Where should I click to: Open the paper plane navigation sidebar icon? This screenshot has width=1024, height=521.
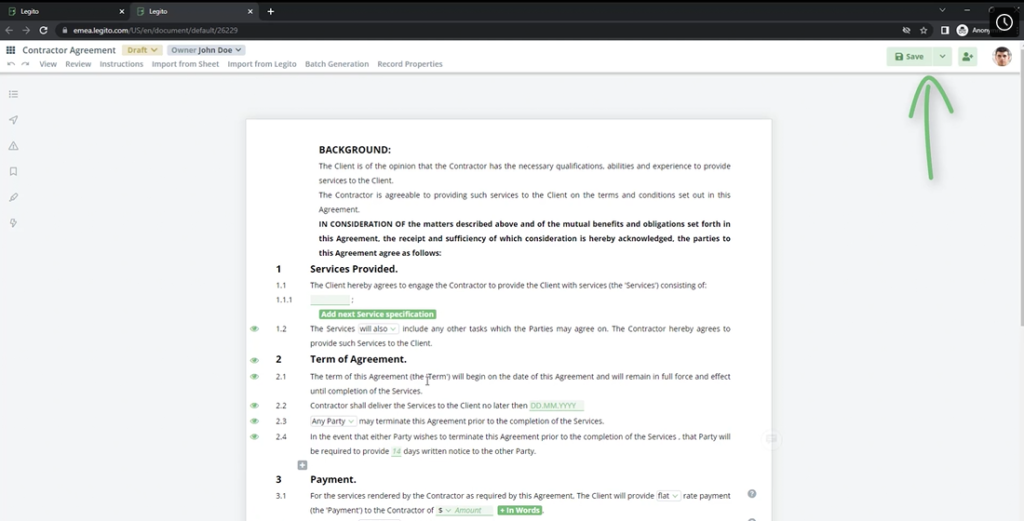[x=13, y=120]
